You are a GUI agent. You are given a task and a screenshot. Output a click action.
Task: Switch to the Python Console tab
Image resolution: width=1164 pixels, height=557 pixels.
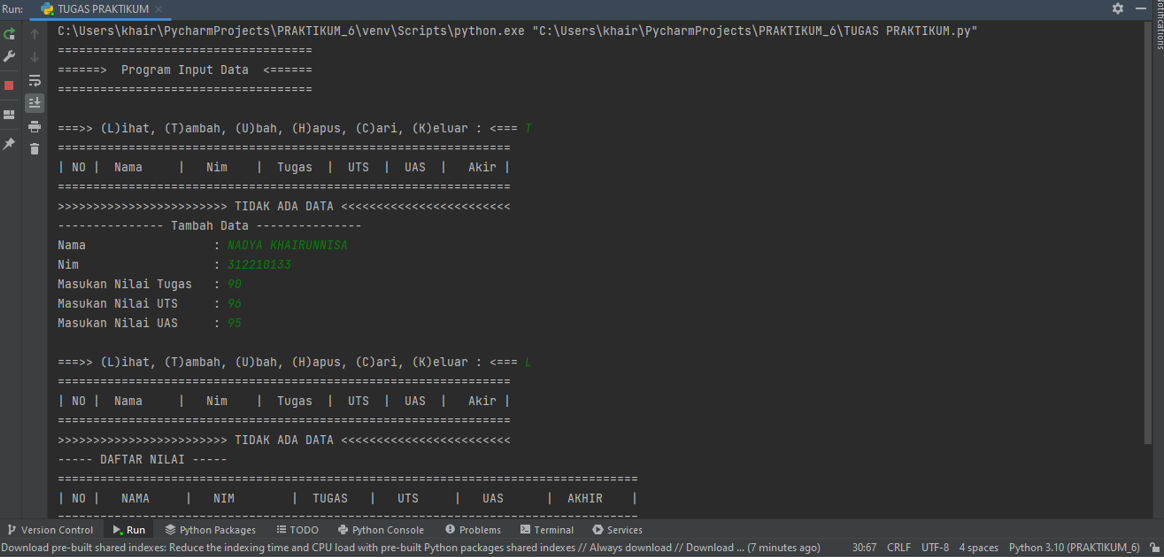click(381, 530)
